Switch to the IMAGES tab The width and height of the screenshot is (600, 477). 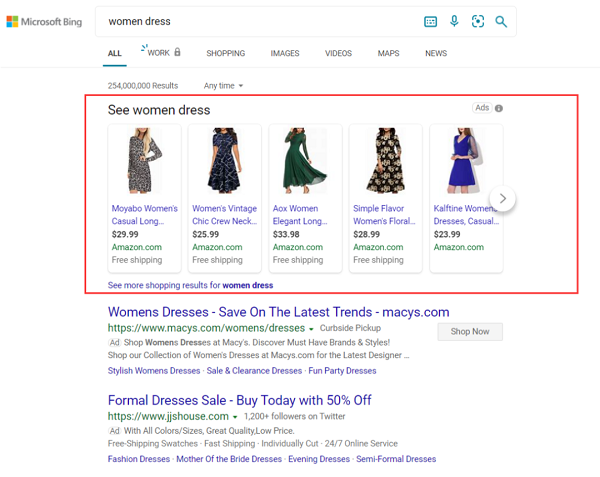[x=285, y=54]
